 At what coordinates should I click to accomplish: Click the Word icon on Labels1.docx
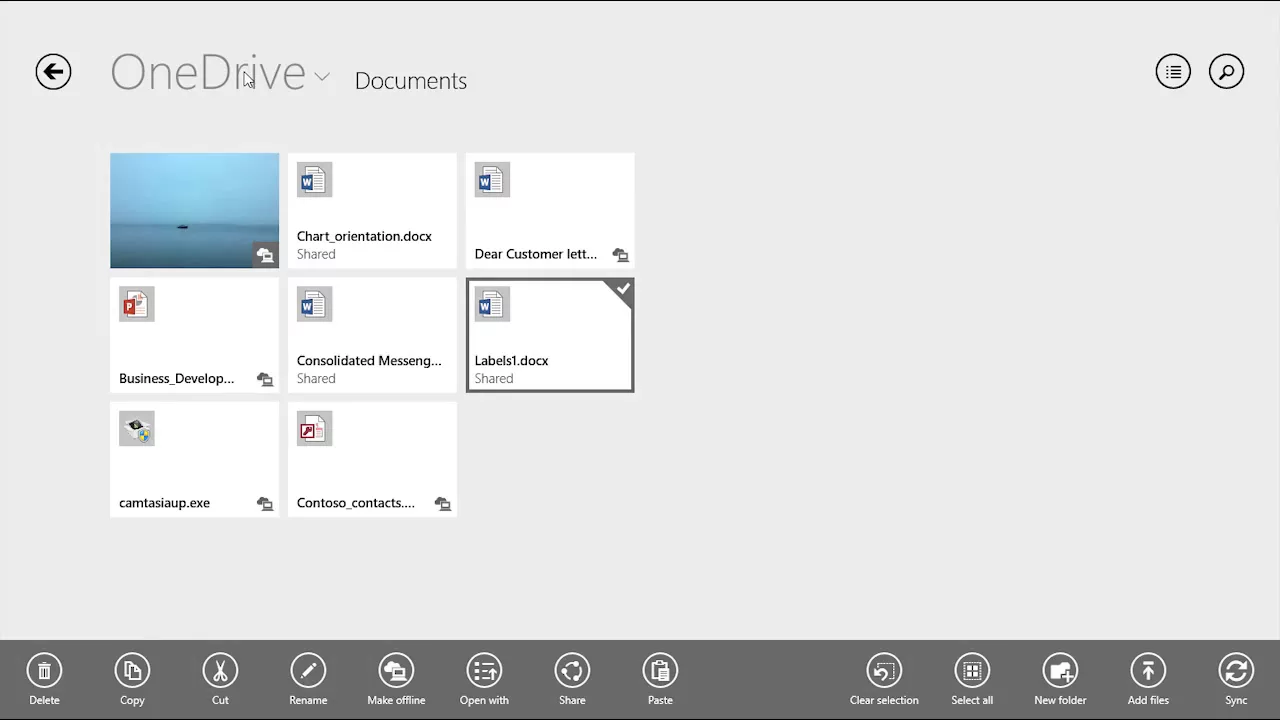click(492, 304)
